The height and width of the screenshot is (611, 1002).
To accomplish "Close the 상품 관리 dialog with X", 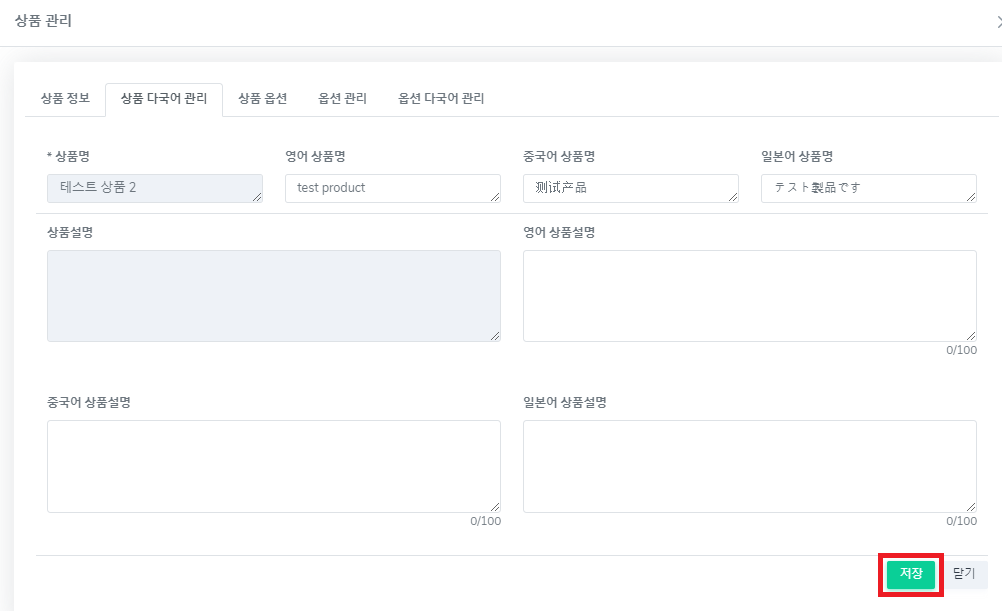I will 998,21.
